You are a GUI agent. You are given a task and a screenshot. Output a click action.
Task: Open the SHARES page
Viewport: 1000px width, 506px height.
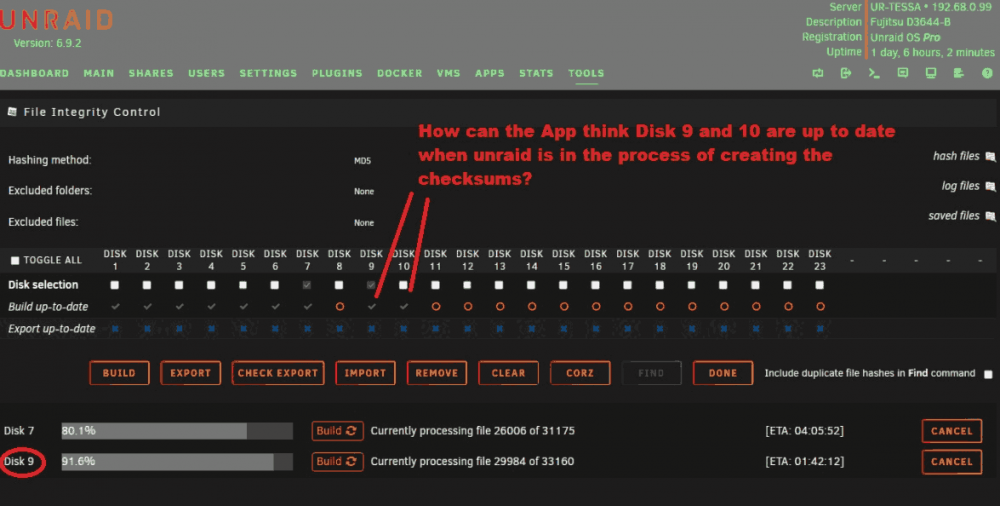pyautogui.click(x=151, y=73)
